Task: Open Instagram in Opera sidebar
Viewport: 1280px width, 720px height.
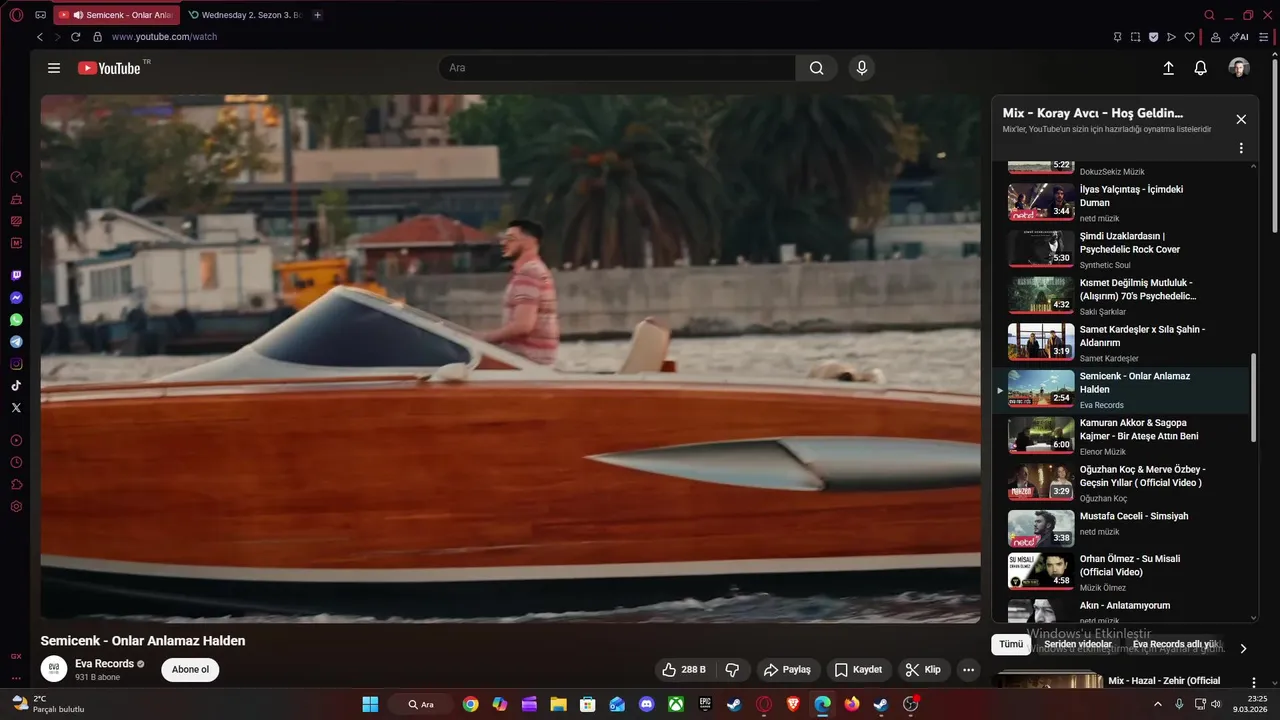Action: pyautogui.click(x=16, y=364)
